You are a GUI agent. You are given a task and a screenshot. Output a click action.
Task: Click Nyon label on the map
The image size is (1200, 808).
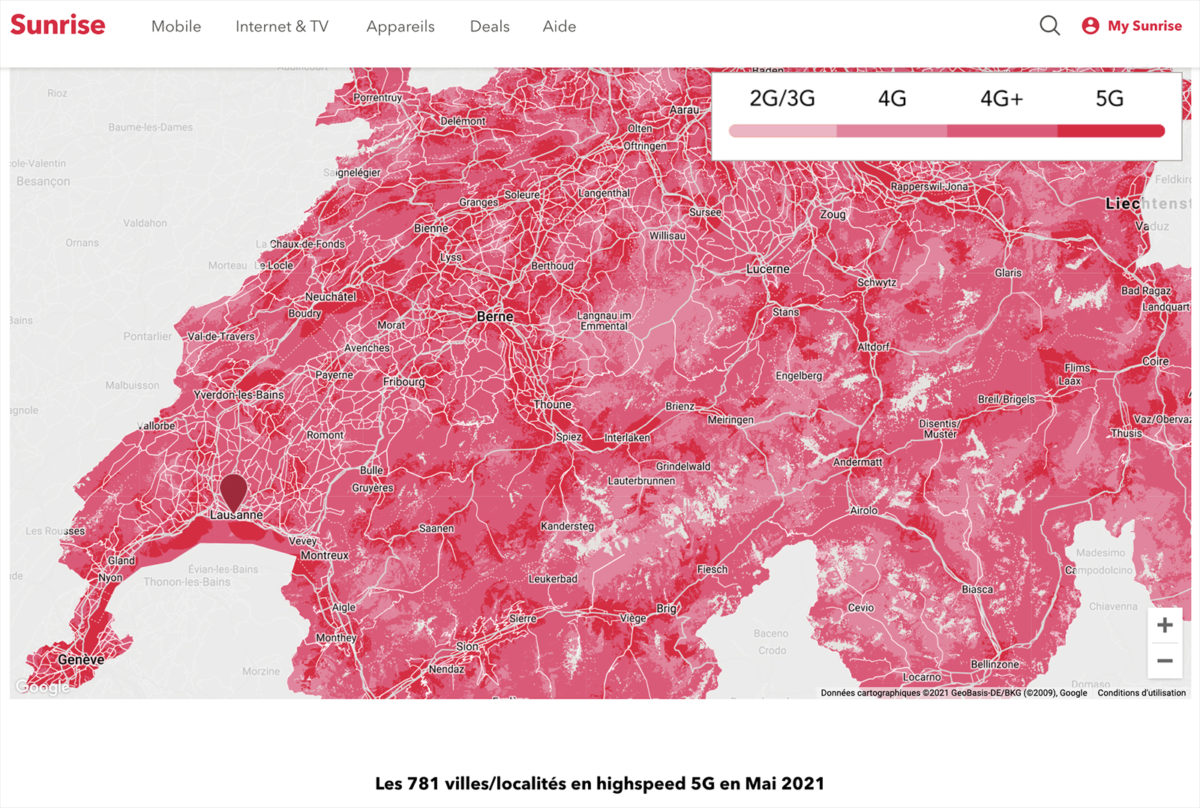(110, 578)
